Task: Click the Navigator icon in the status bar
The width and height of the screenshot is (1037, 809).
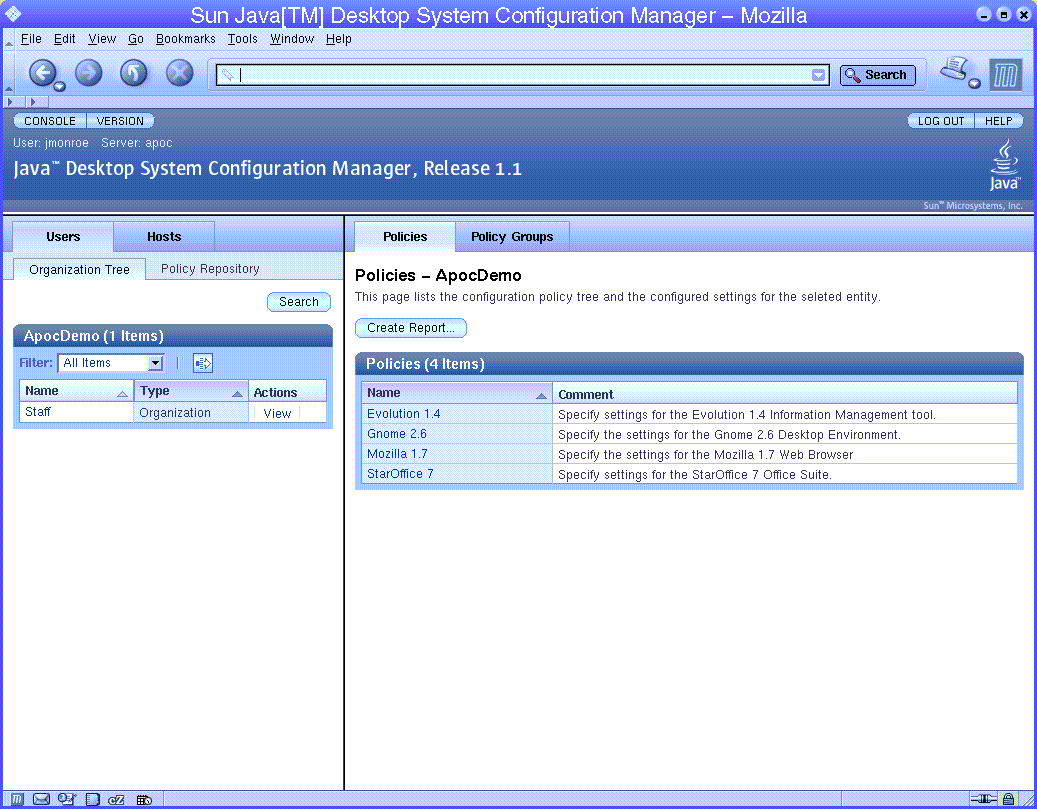Action: 17,799
